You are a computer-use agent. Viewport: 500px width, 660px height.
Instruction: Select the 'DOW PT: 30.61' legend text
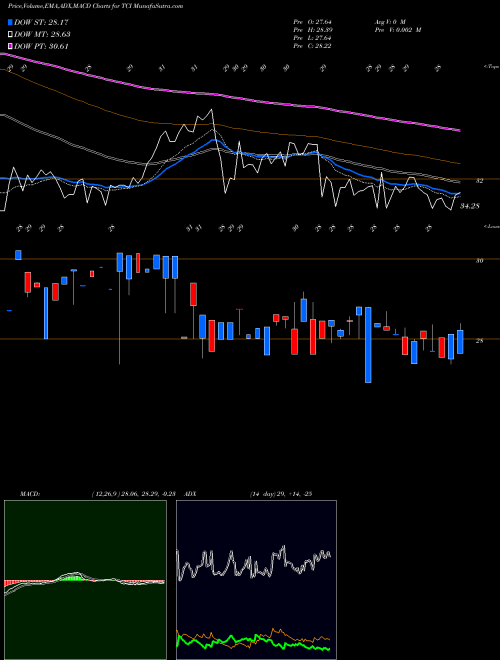coord(41,46)
